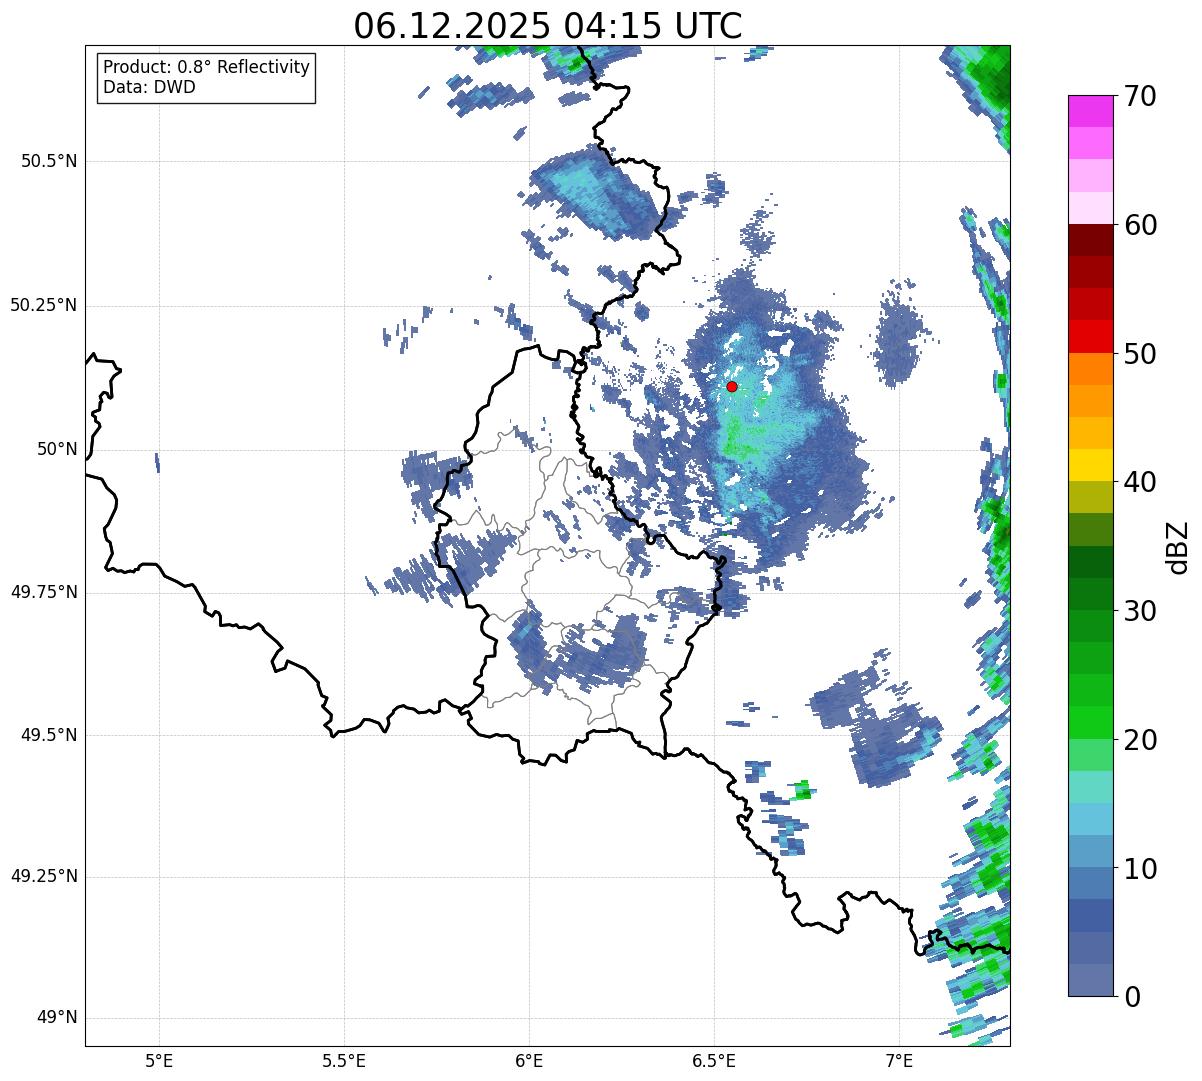The height and width of the screenshot is (1081, 1202).
Task: Click the longitude label "6°E"
Action: coord(529,1061)
